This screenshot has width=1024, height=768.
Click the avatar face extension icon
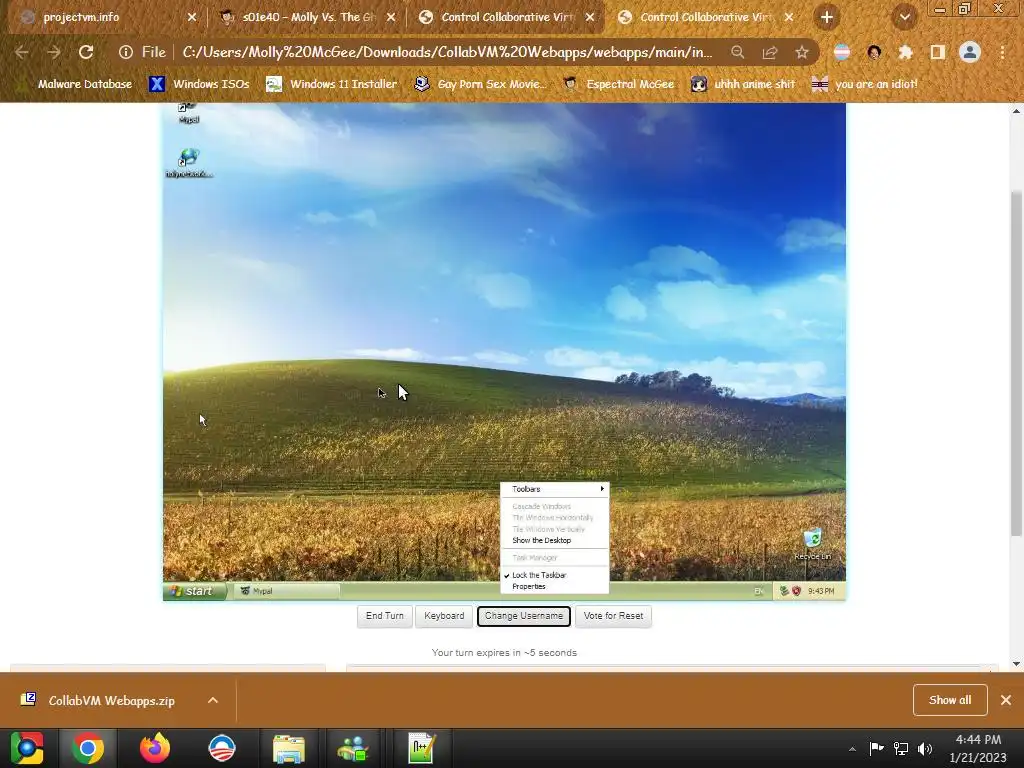(874, 52)
